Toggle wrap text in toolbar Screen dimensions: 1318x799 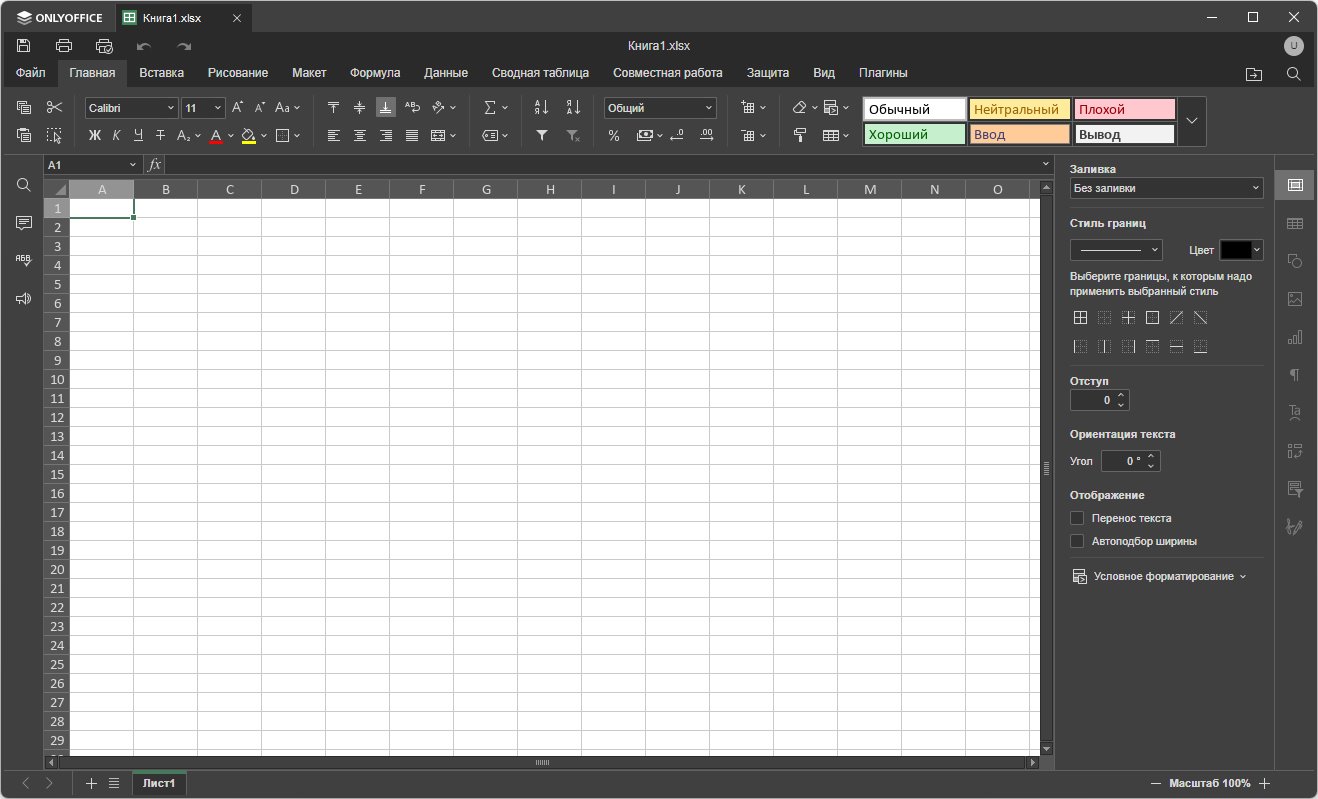tap(412, 107)
